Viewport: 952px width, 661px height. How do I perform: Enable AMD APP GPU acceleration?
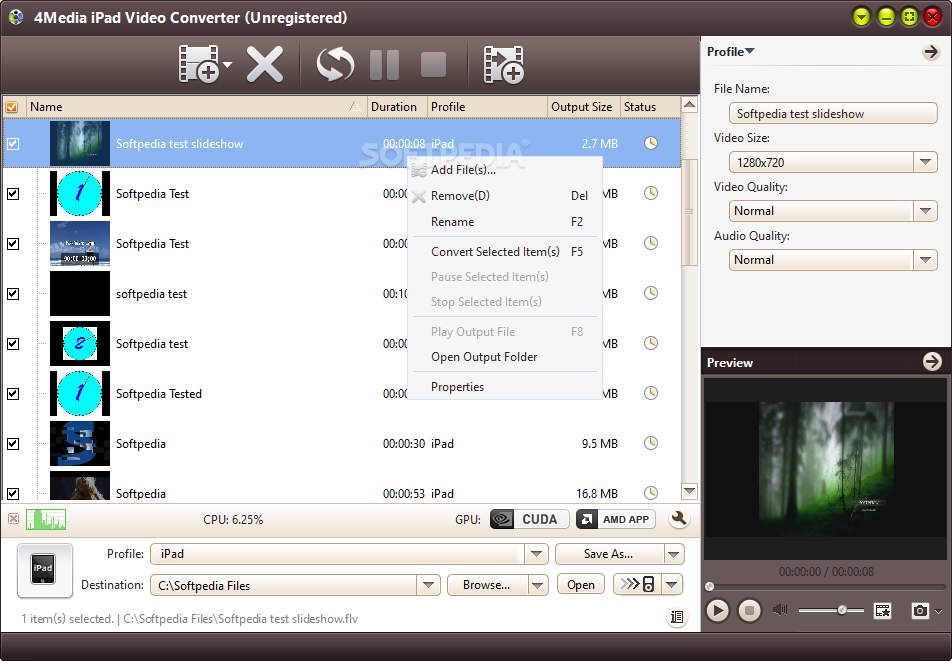point(616,519)
